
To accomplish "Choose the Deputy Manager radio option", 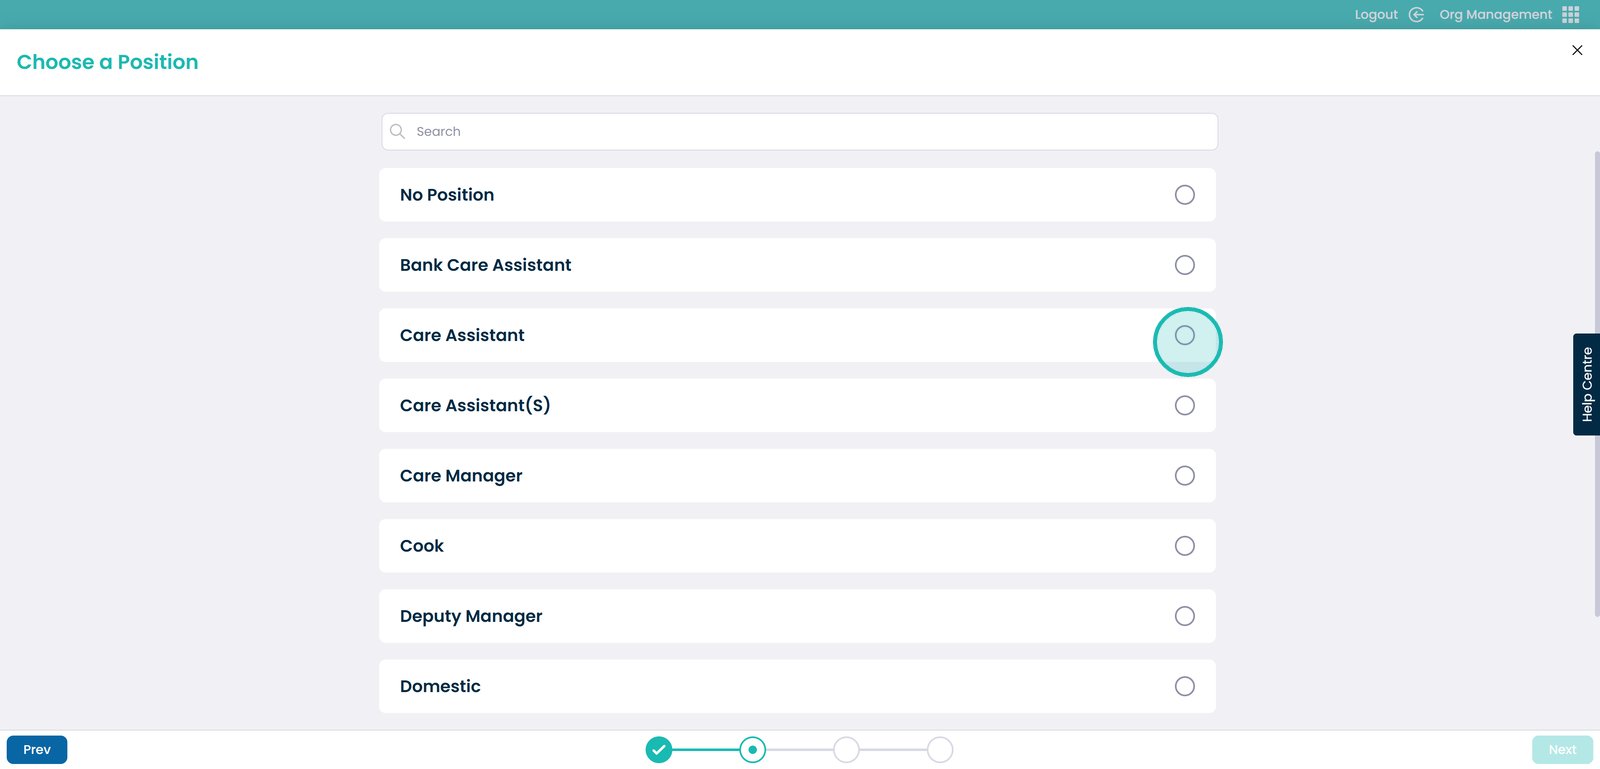I will click(x=1185, y=616).
